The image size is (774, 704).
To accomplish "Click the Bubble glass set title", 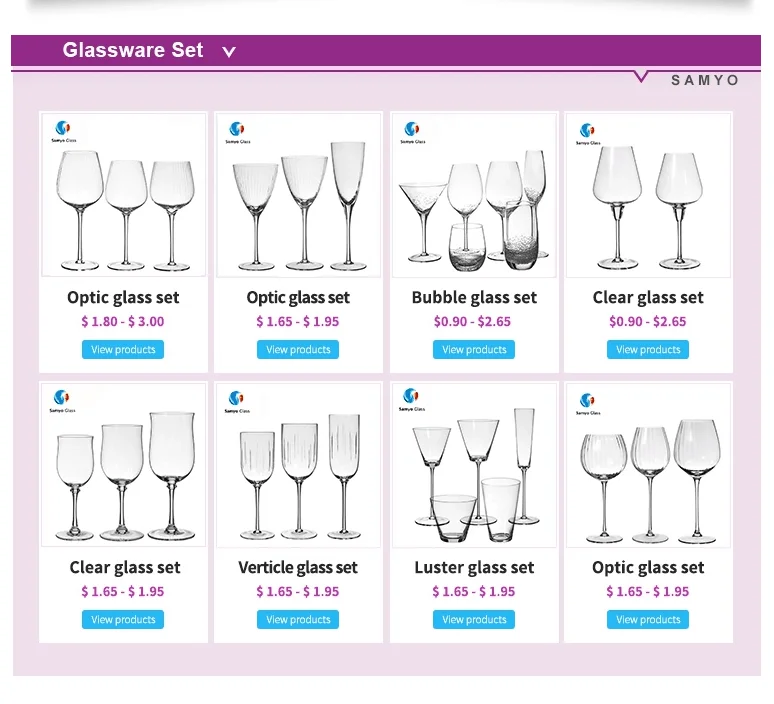I will pyautogui.click(x=474, y=298).
